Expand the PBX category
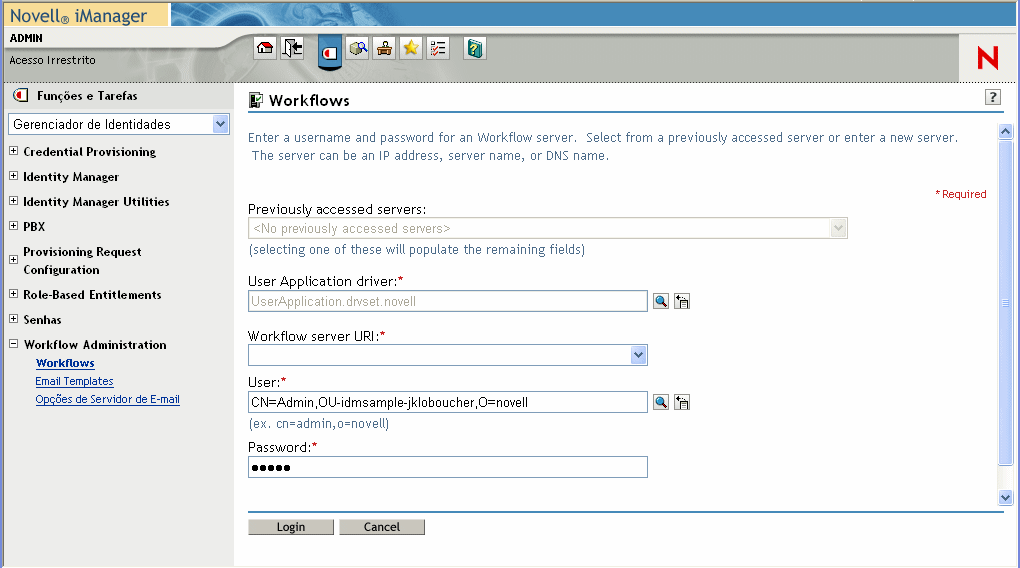 (x=13, y=226)
